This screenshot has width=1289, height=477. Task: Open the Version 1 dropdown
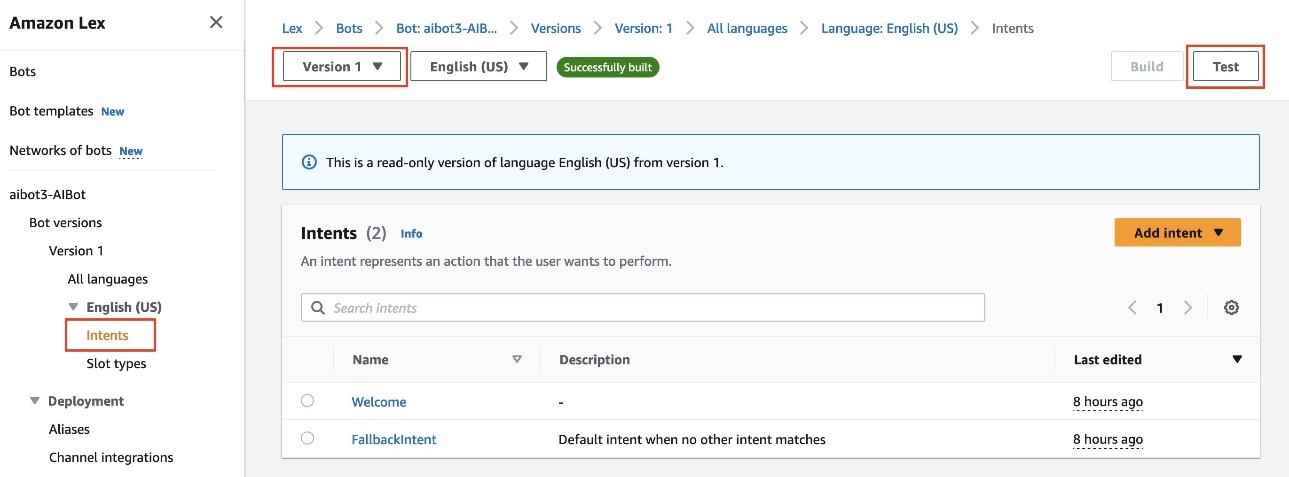point(342,67)
